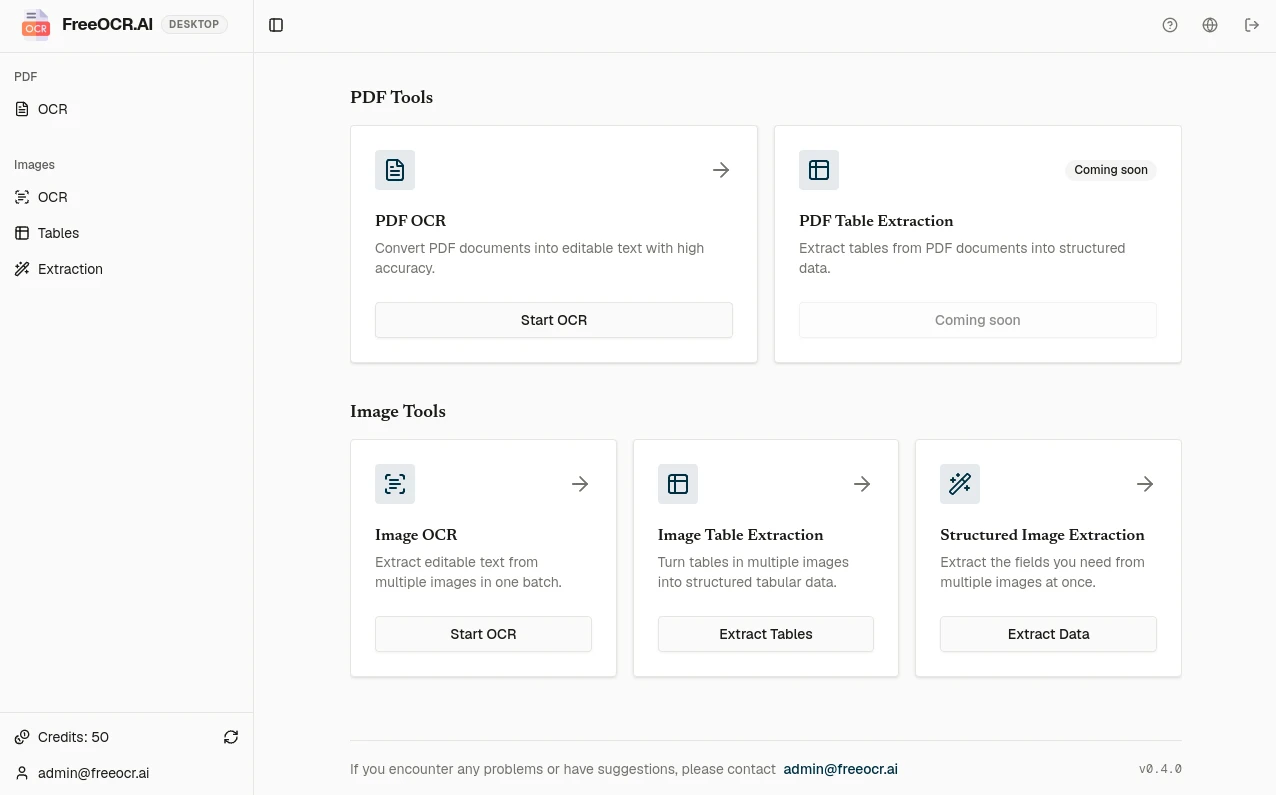Click the user profile icon
This screenshot has height=795, width=1276.
pyautogui.click(x=22, y=773)
